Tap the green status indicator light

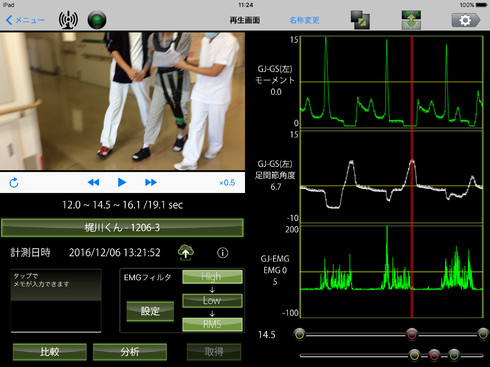click(97, 20)
